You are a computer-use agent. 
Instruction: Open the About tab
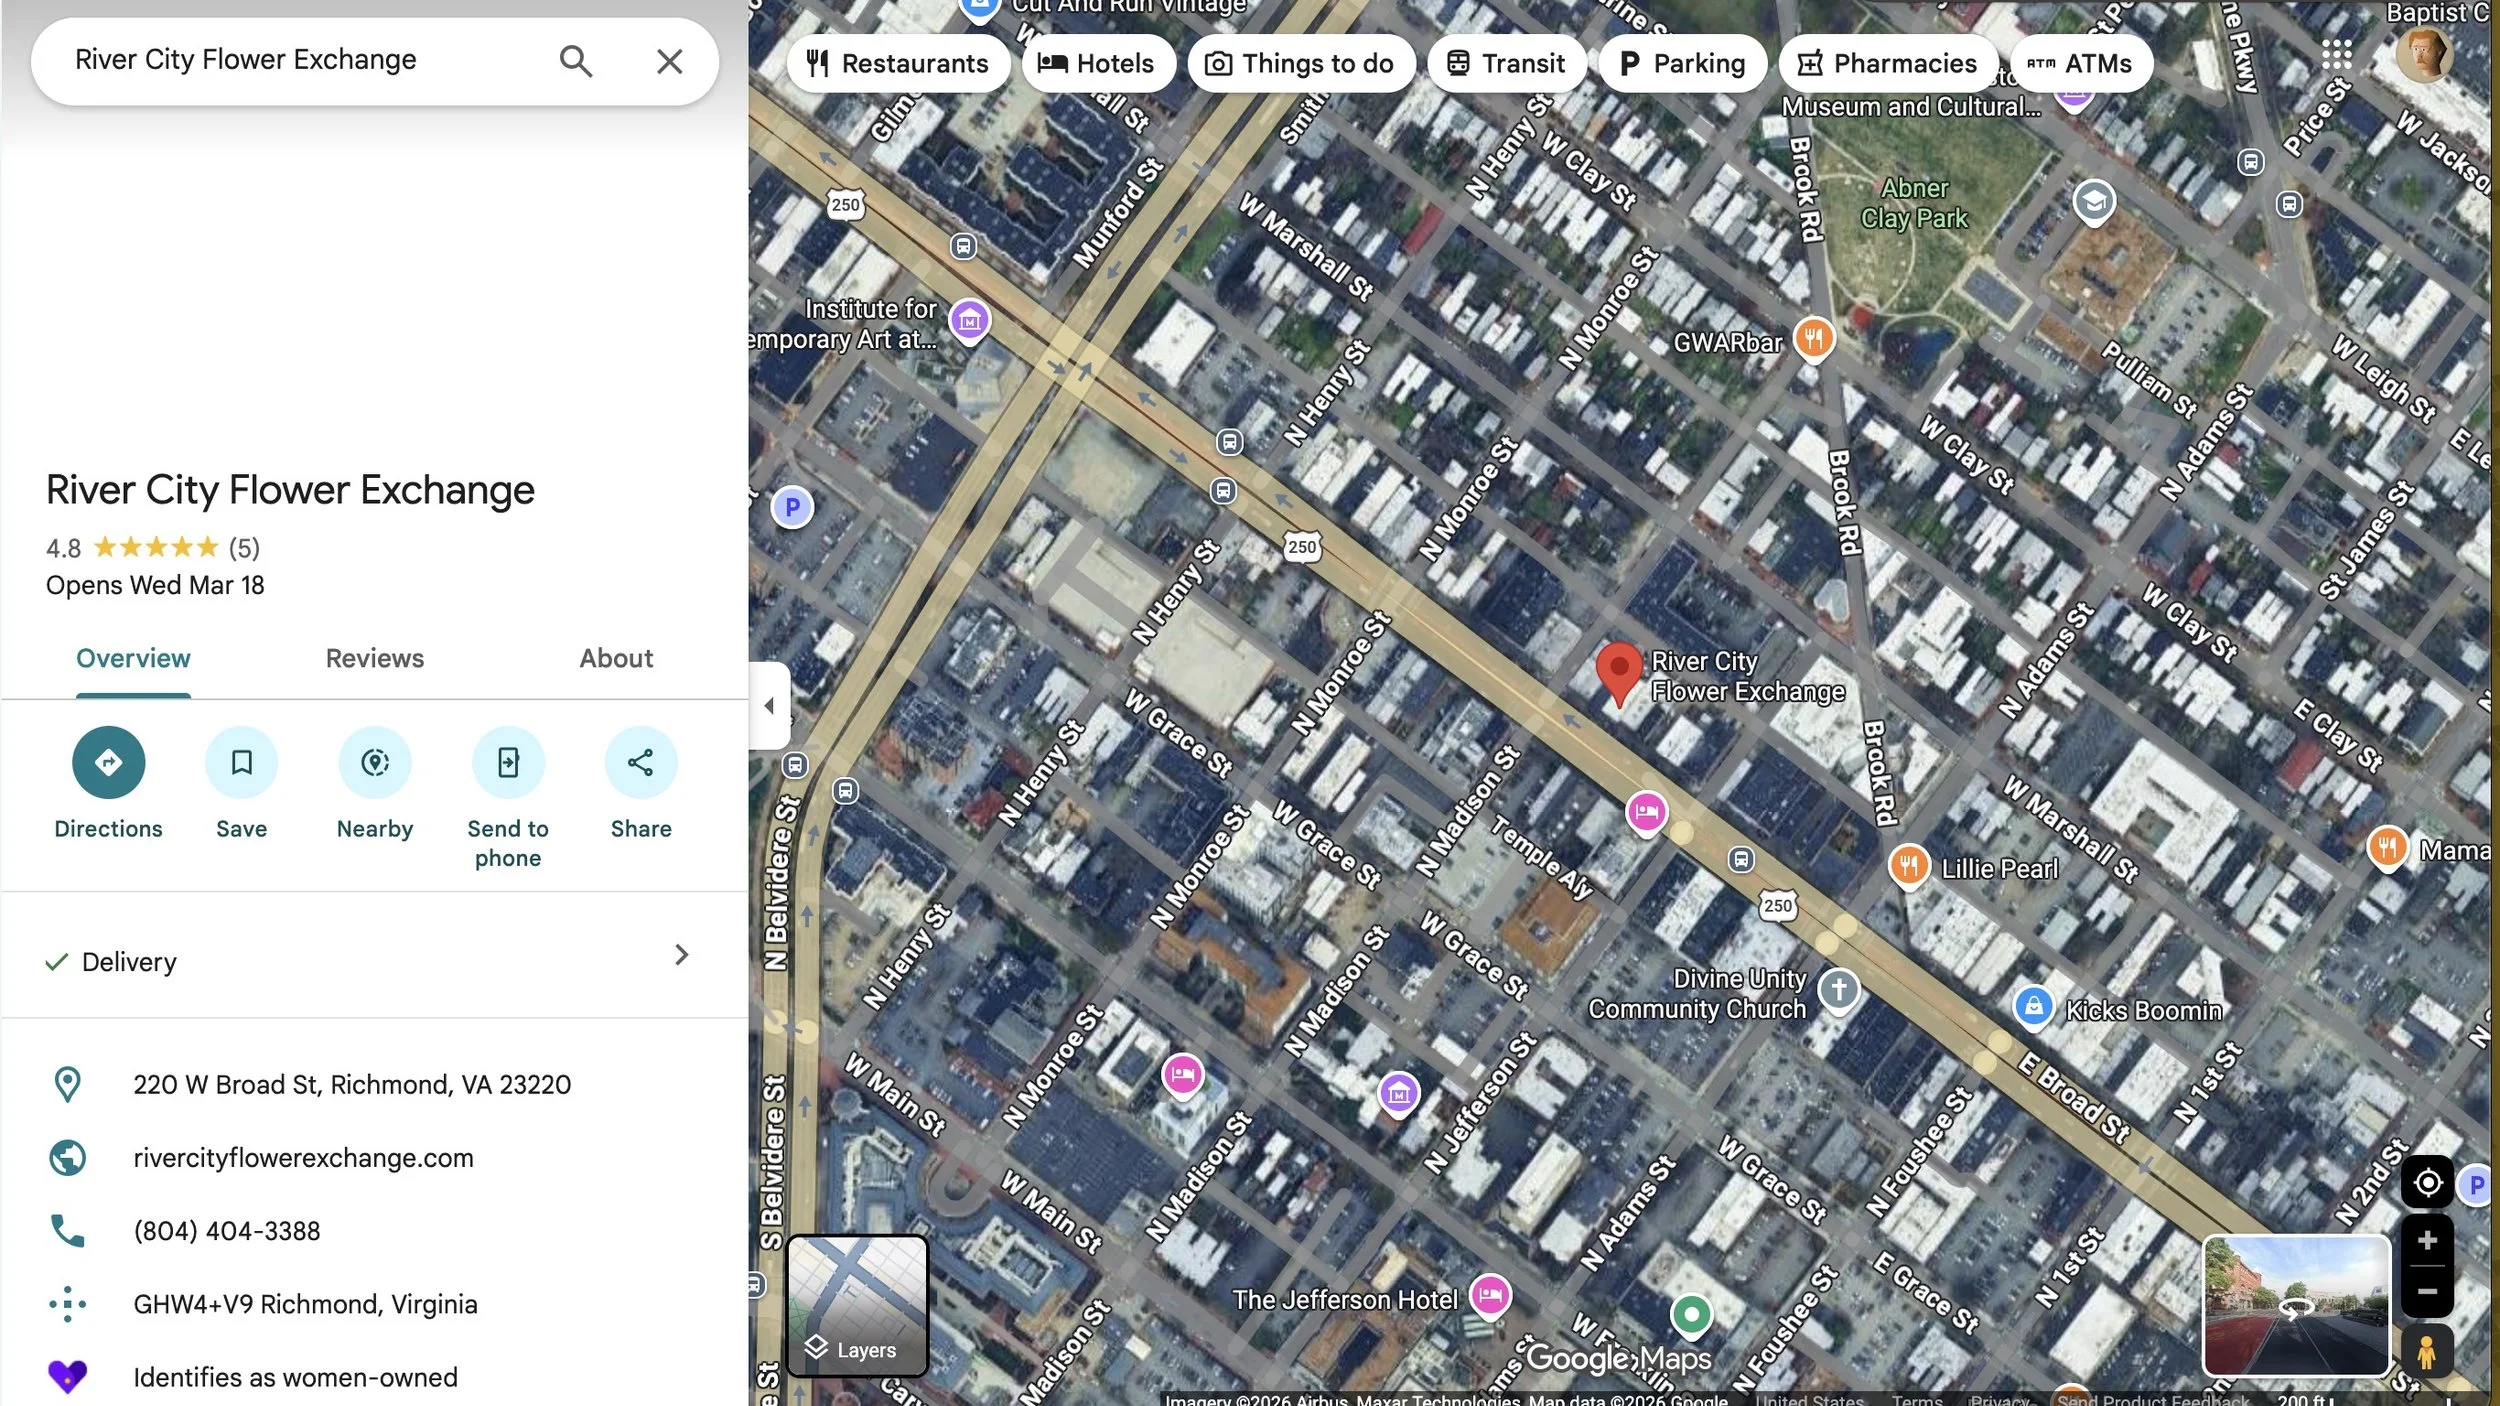616,658
